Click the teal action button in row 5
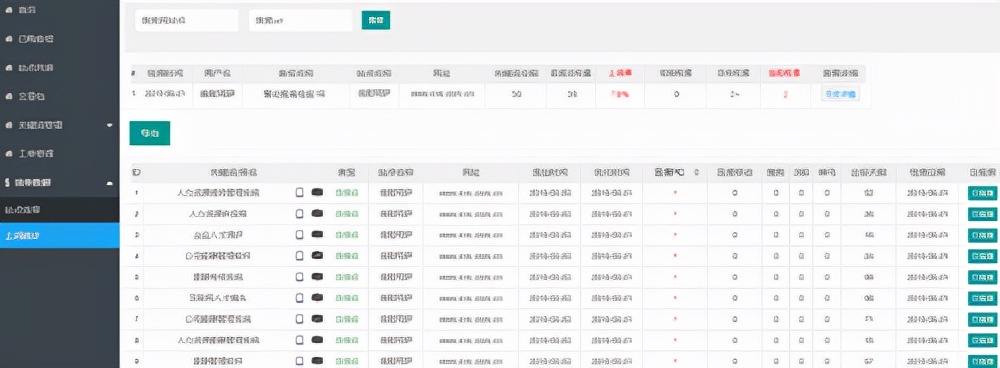Image resolution: width=1000 pixels, height=368 pixels. click(x=983, y=277)
